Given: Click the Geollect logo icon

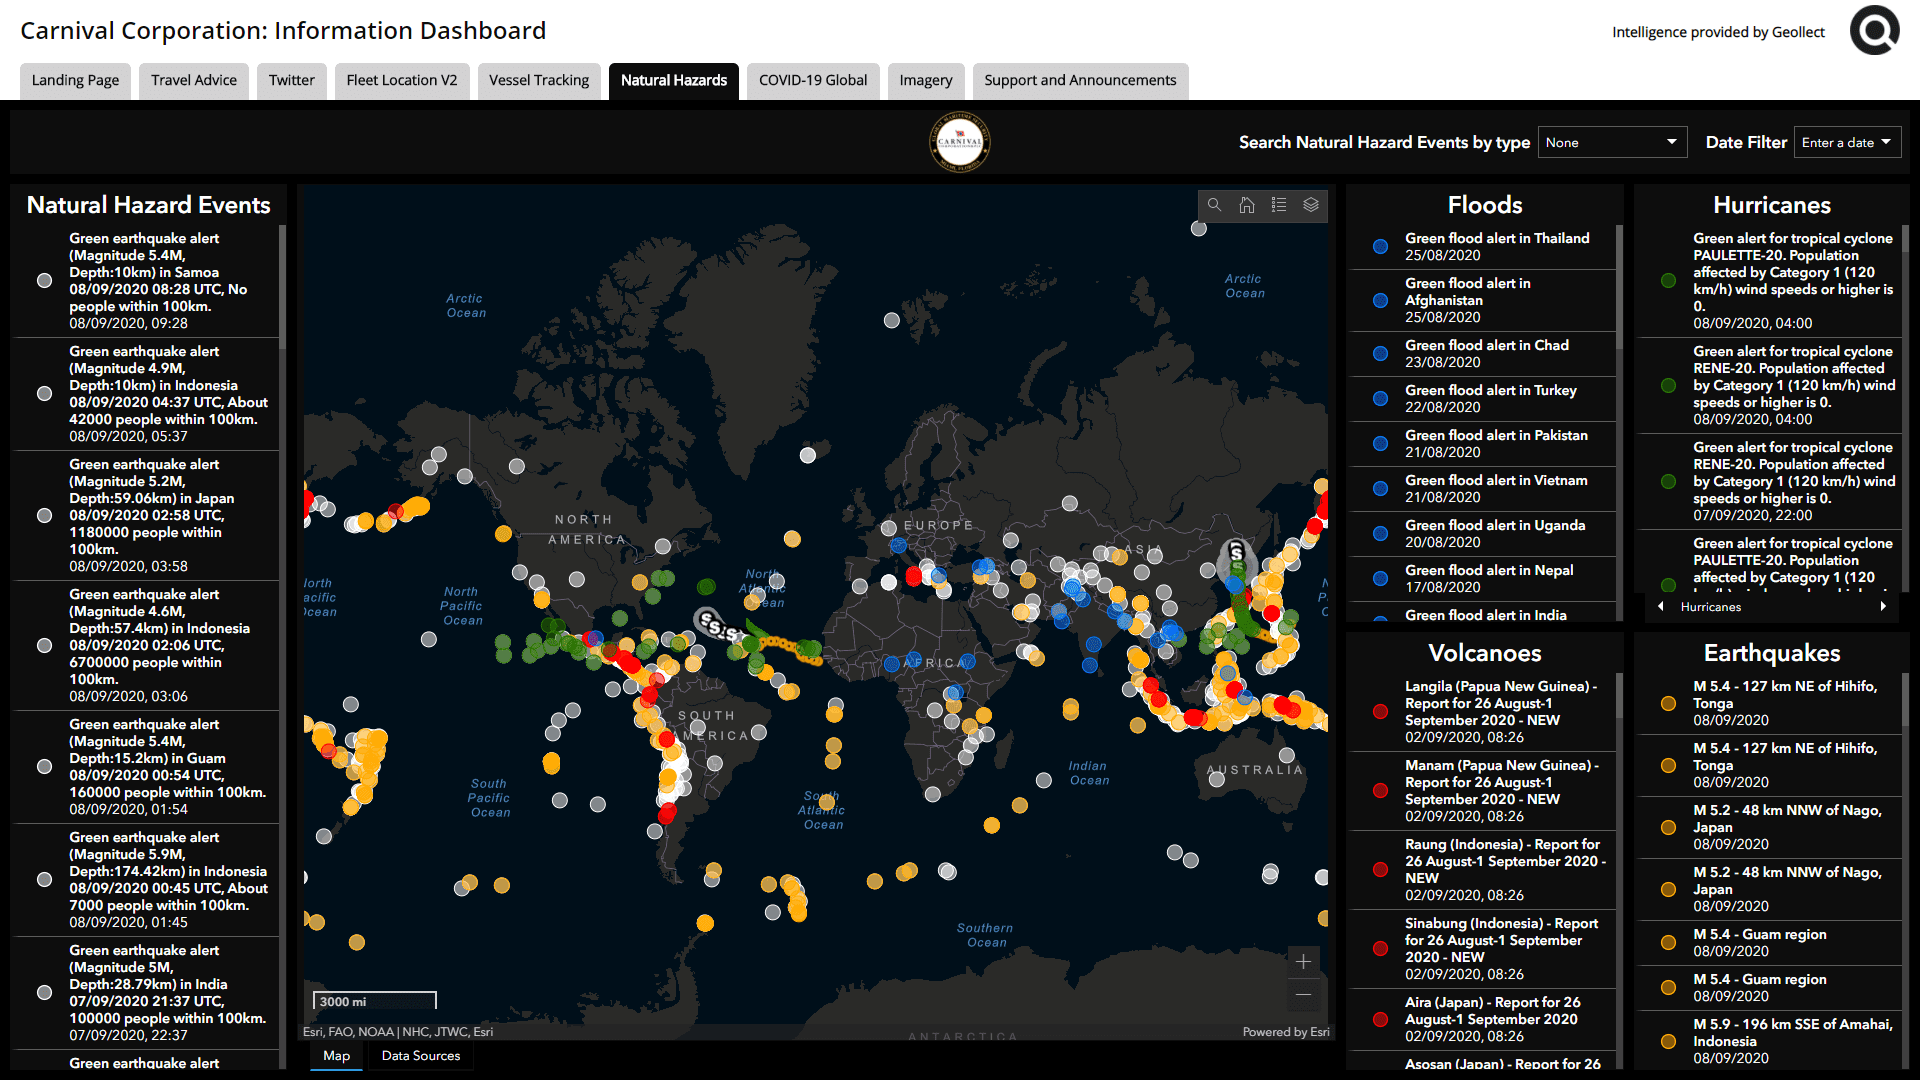Looking at the screenshot, I should tap(1874, 30).
